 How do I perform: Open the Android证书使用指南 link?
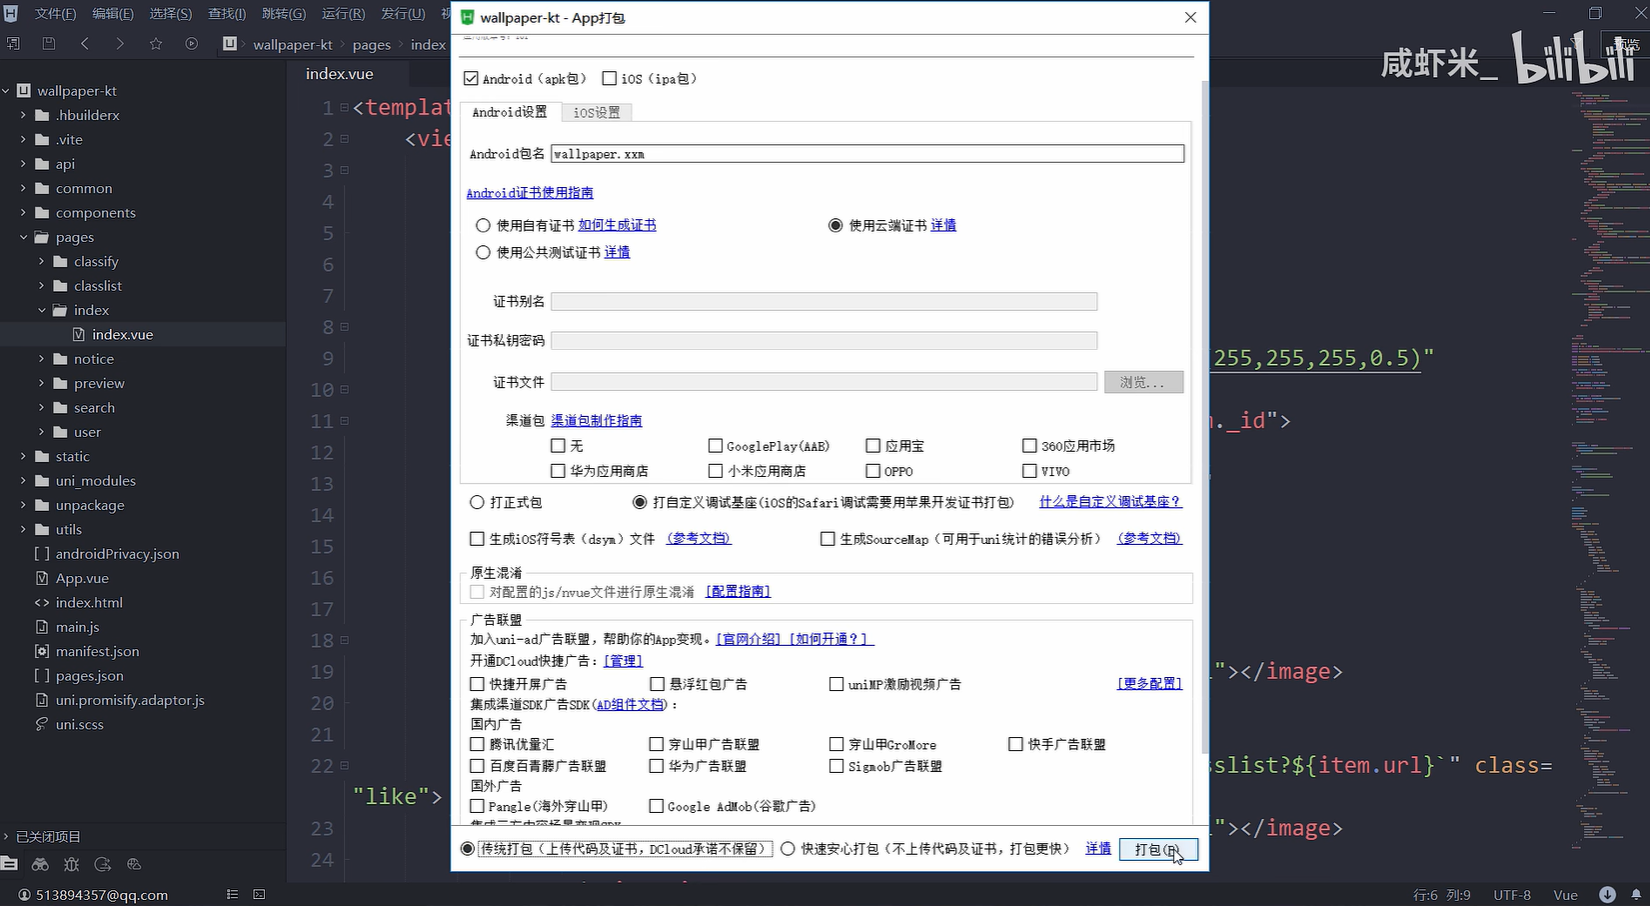[530, 193]
